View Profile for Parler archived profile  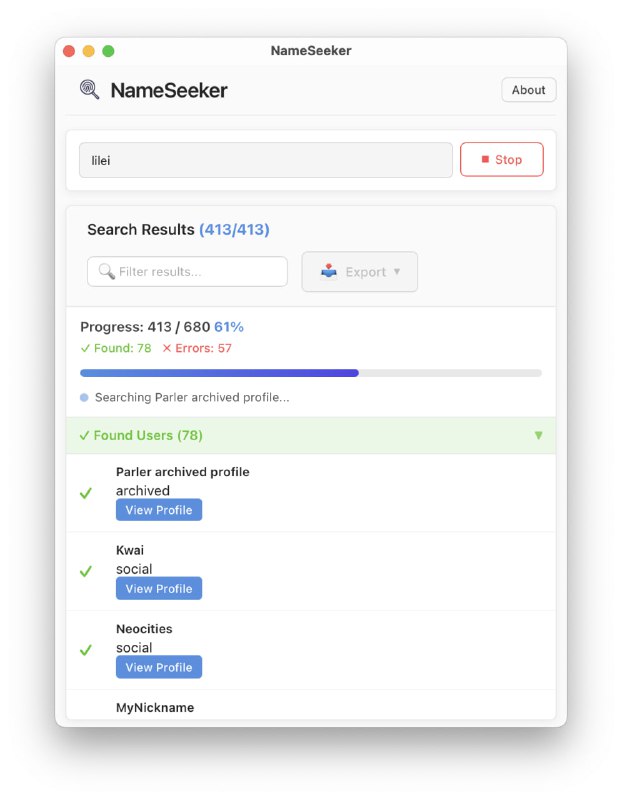(159, 510)
